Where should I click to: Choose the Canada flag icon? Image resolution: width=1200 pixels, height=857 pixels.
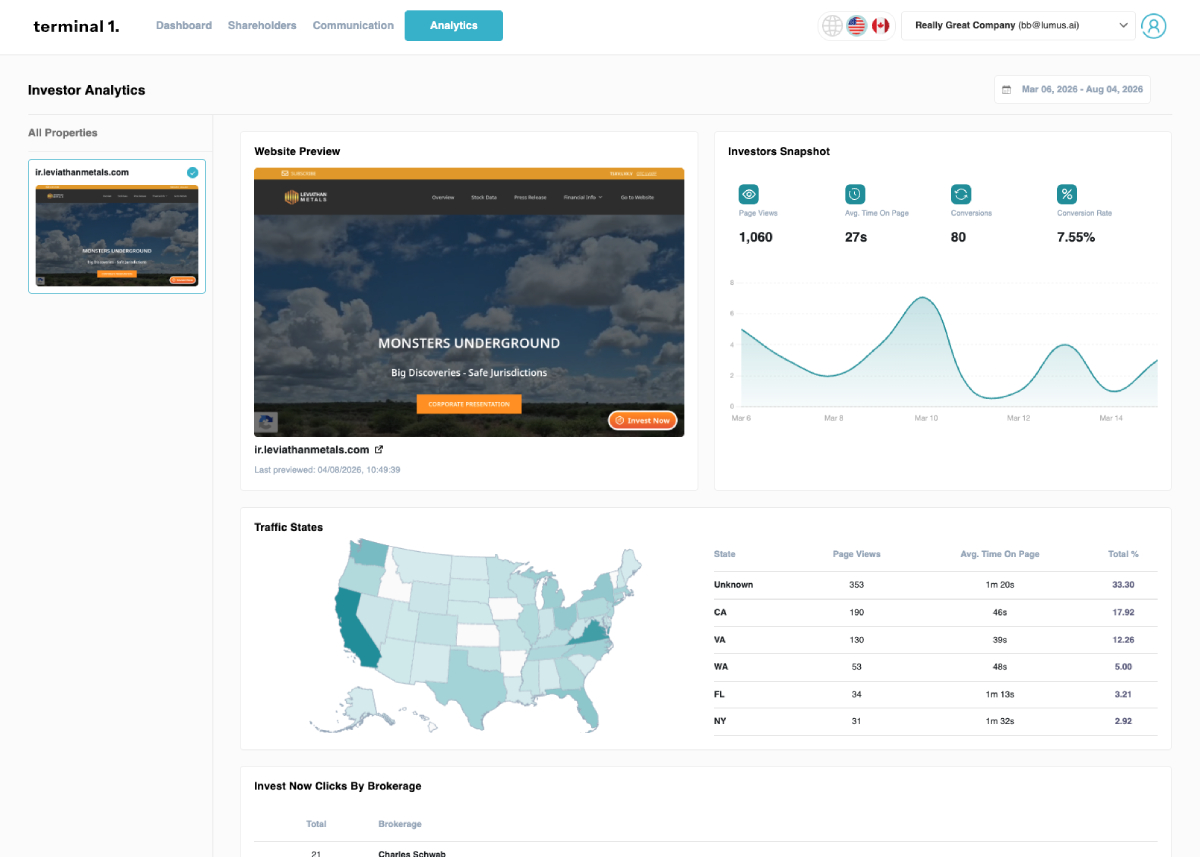(880, 26)
